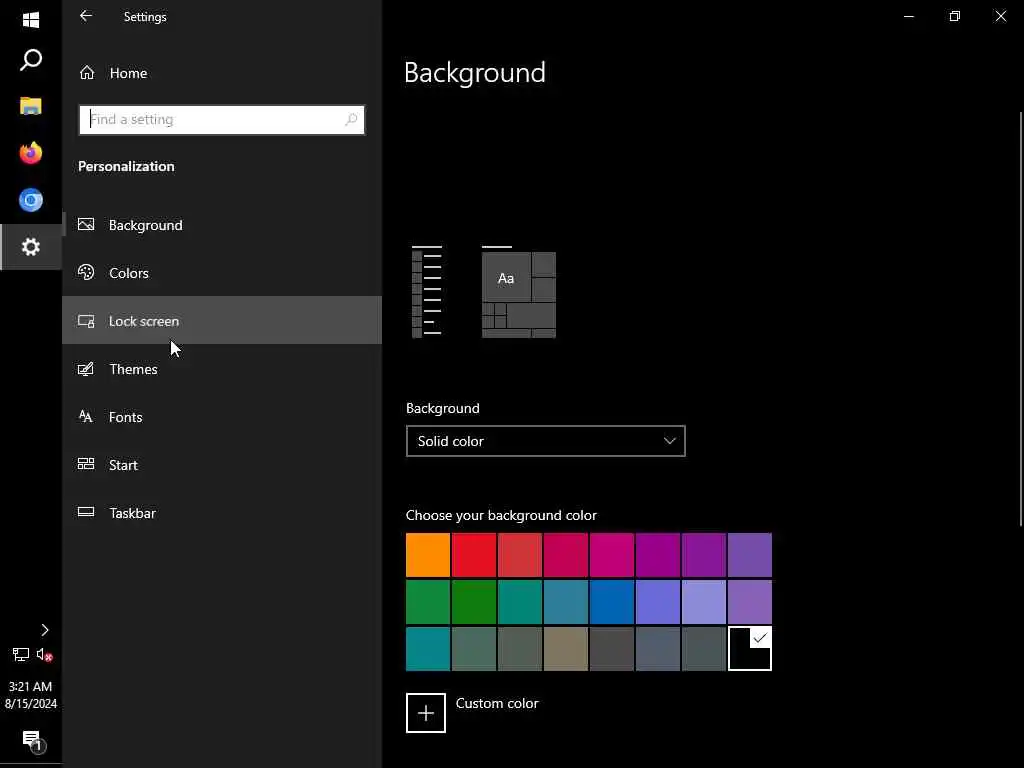
Task: Show hidden system tray icons
Action: coord(44,630)
